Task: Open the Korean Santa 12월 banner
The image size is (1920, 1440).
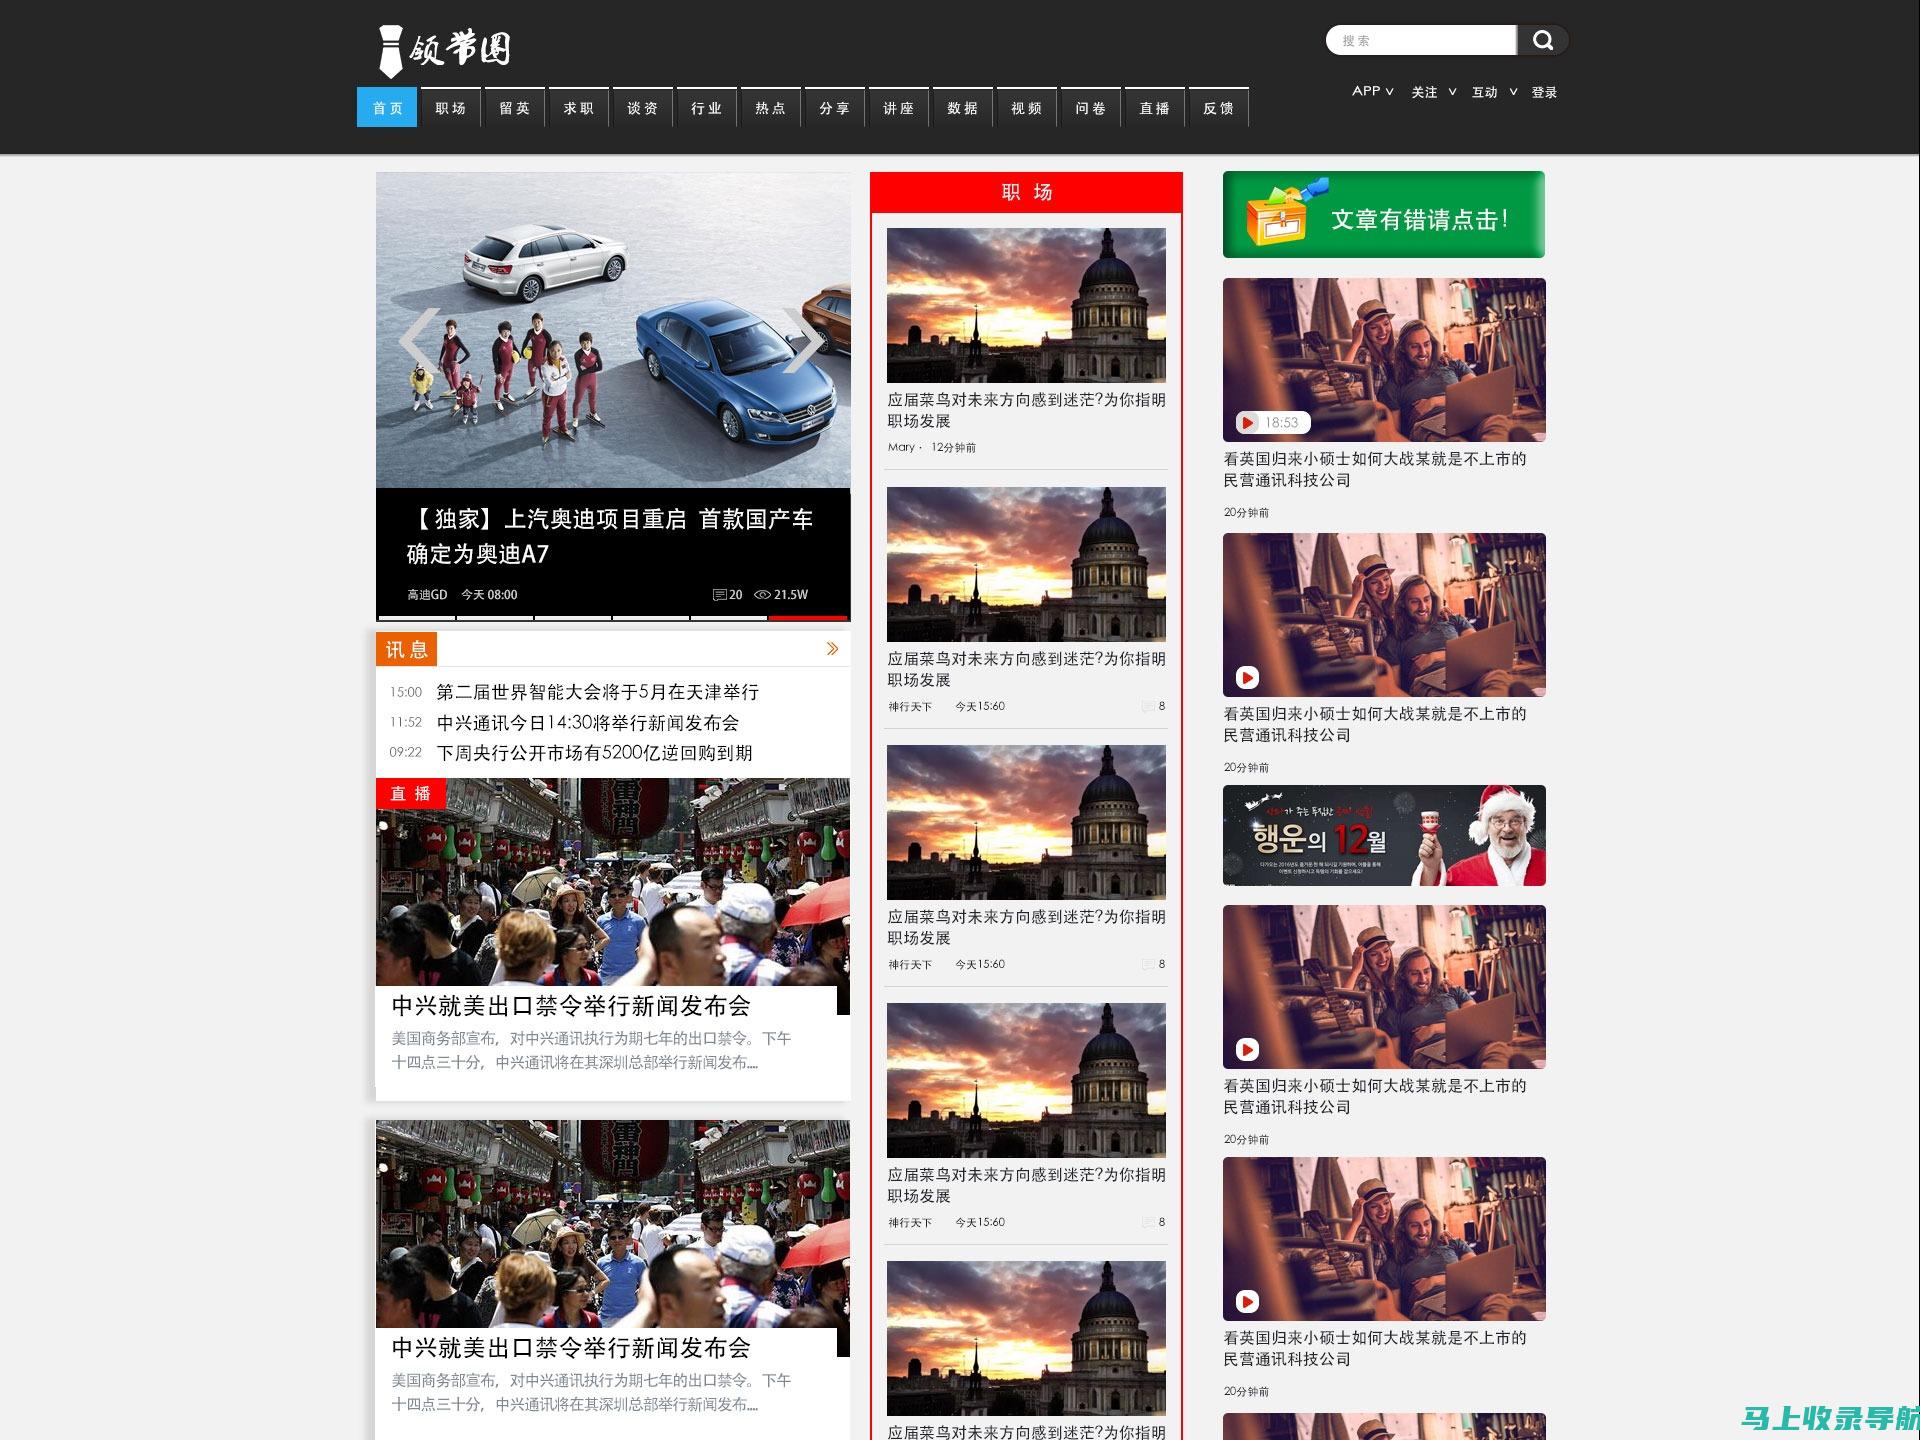Action: coord(1384,835)
